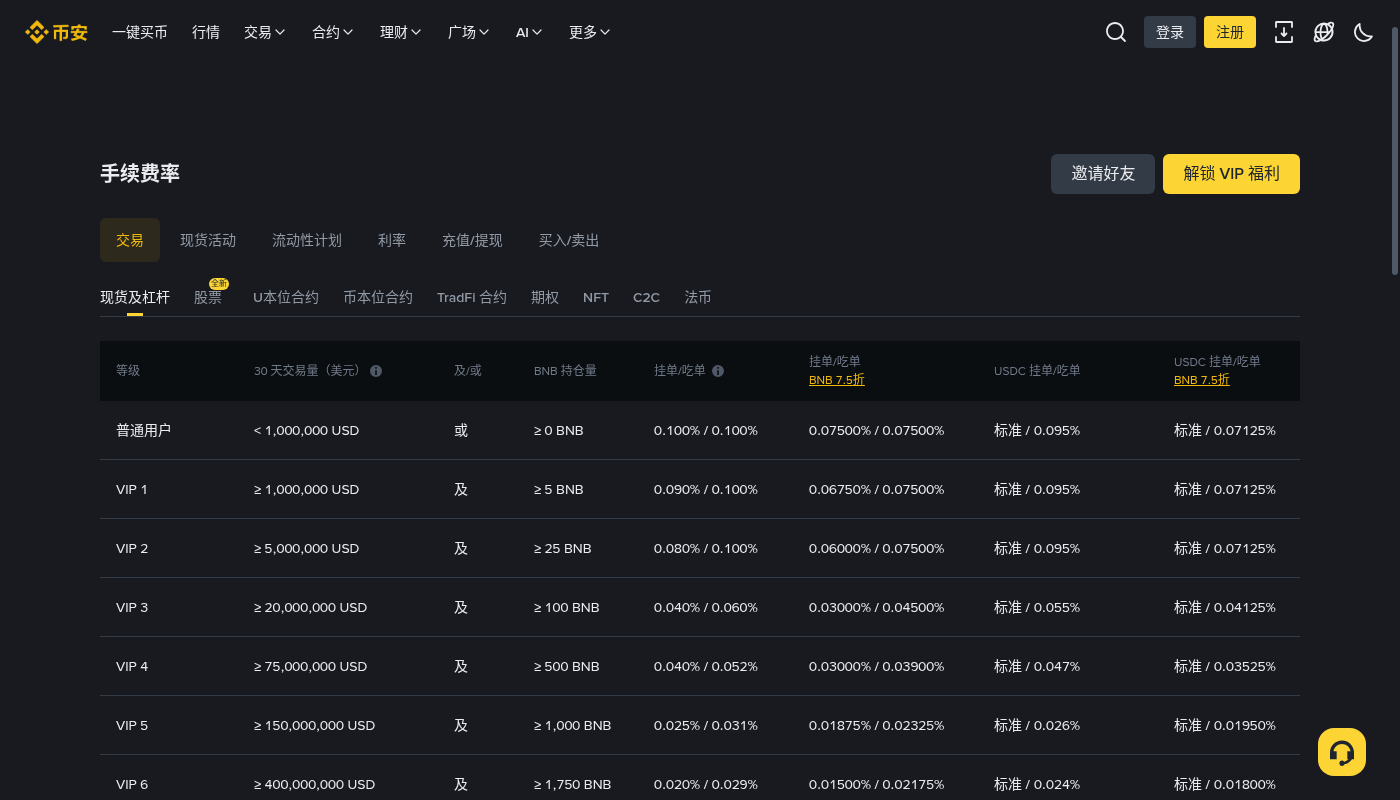1400x800 pixels.
Task: Select the 币本位合约 sub-tab
Action: pos(378,297)
